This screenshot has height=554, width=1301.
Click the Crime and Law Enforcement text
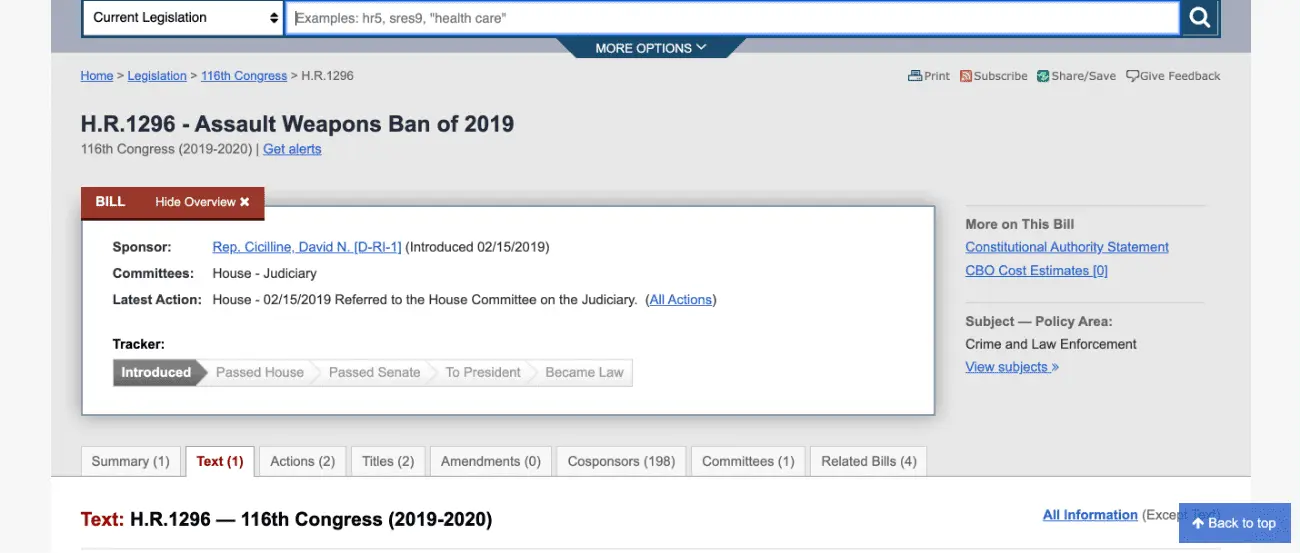click(1051, 344)
